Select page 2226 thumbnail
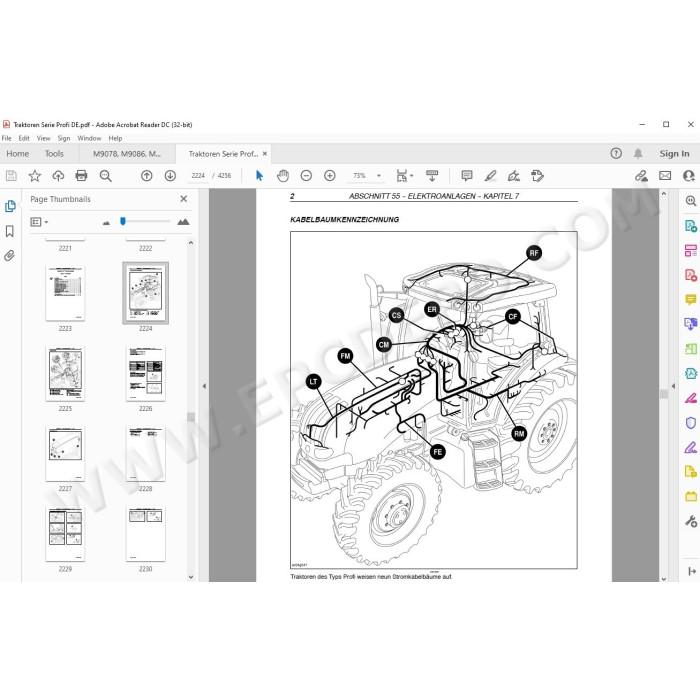 pos(146,373)
